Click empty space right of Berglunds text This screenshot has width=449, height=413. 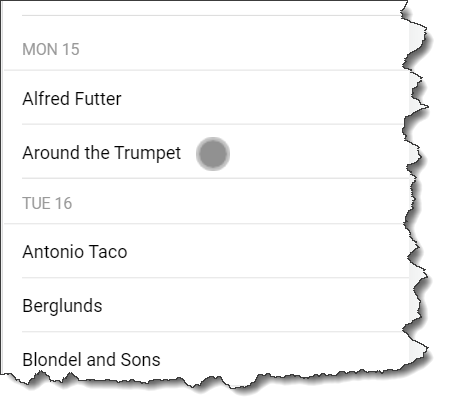tap(253, 305)
